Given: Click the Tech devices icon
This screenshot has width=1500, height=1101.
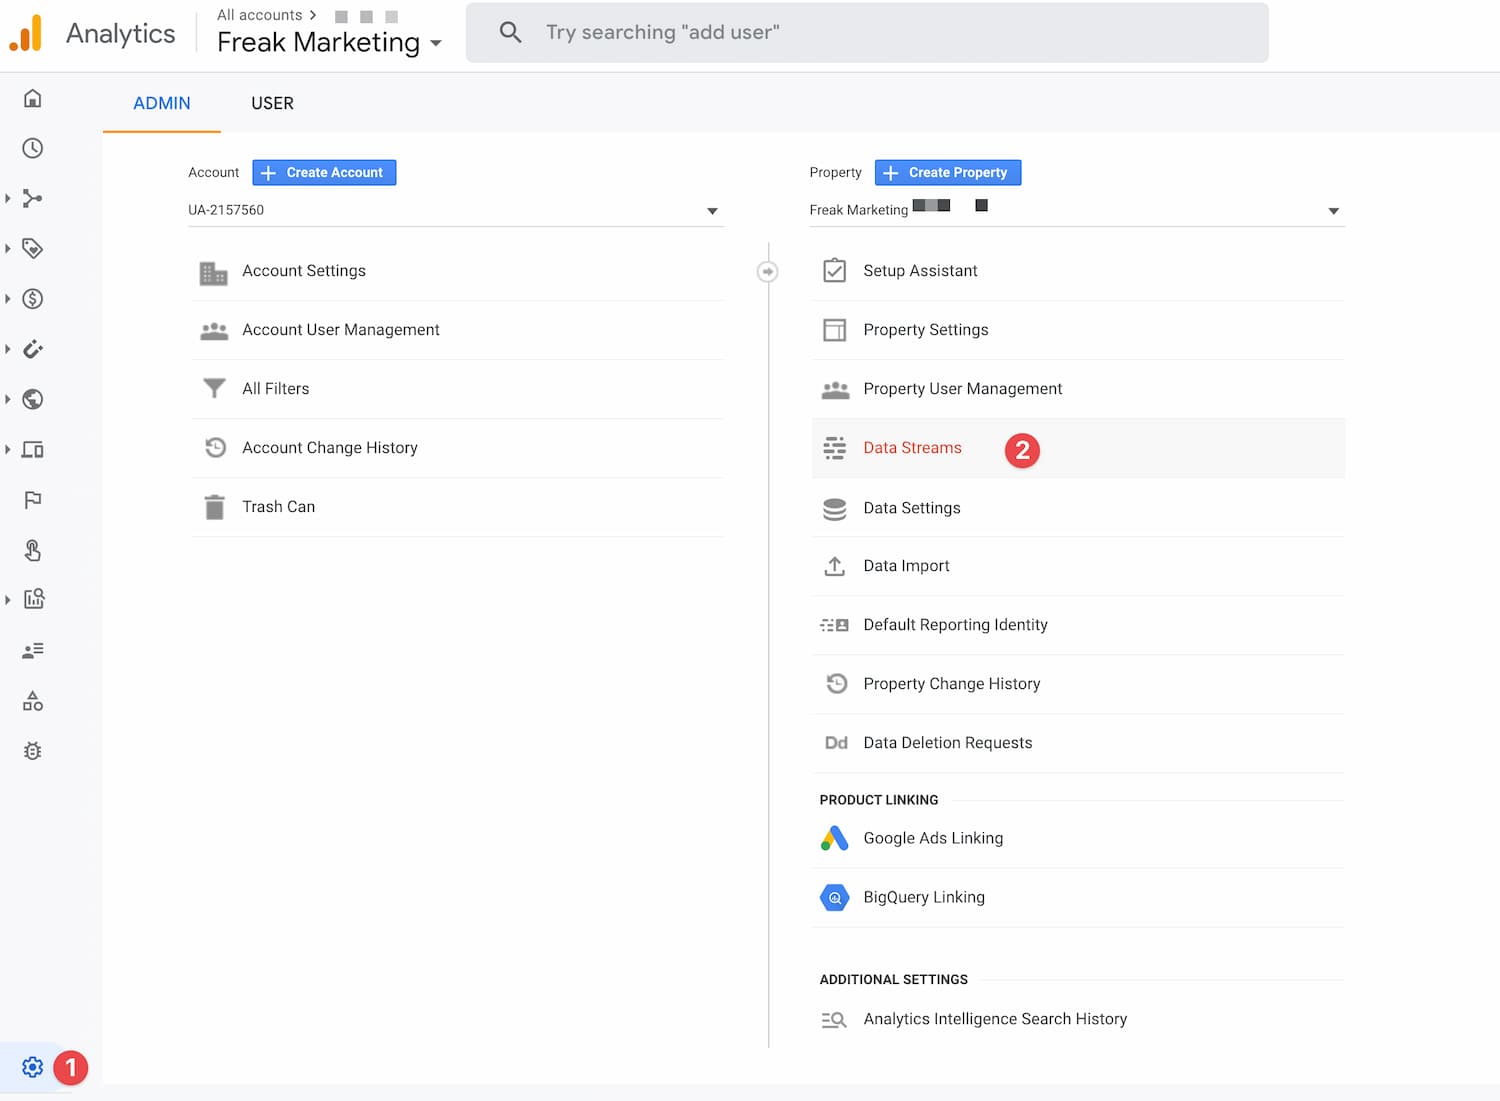Looking at the screenshot, I should pyautogui.click(x=33, y=450).
